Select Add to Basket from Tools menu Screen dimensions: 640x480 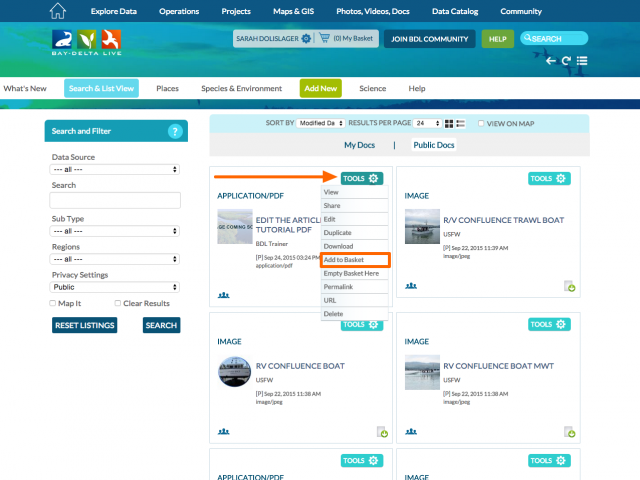click(x=355, y=260)
